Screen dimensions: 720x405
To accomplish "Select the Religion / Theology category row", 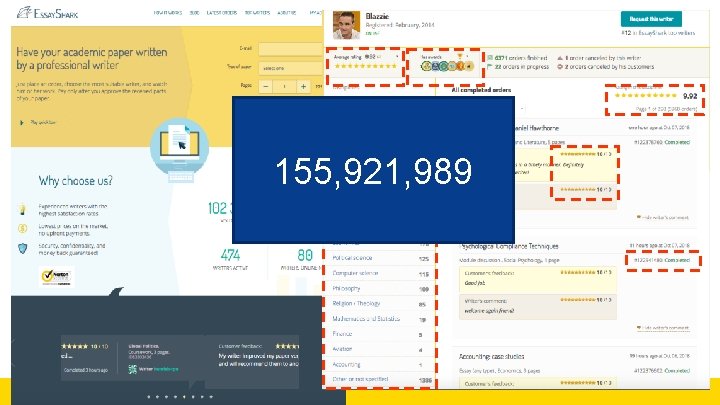I will click(380, 304).
